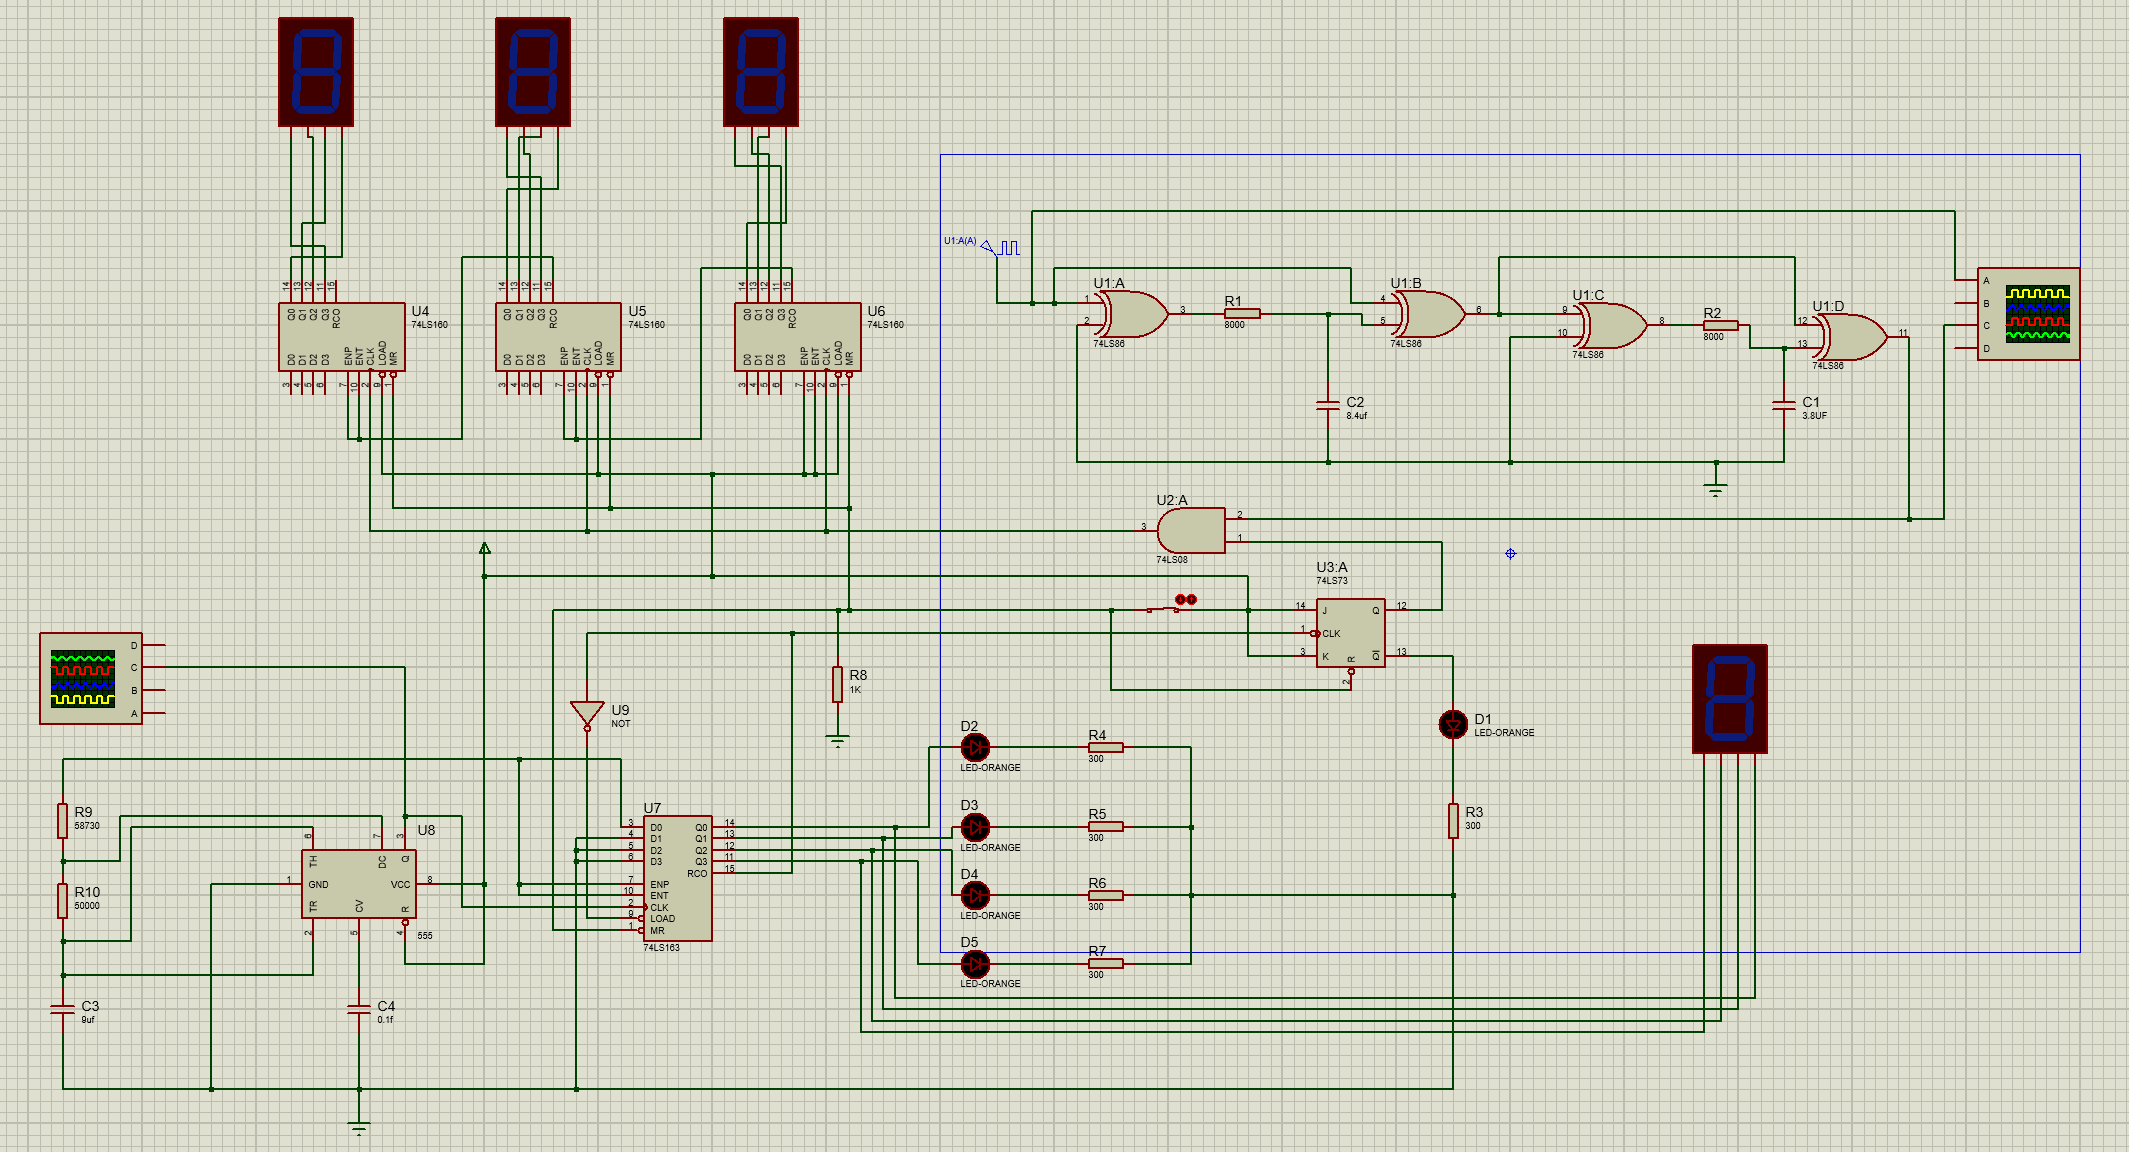This screenshot has width=2129, height=1152.
Task: Select the U8 555 timer chip
Action: (x=358, y=884)
